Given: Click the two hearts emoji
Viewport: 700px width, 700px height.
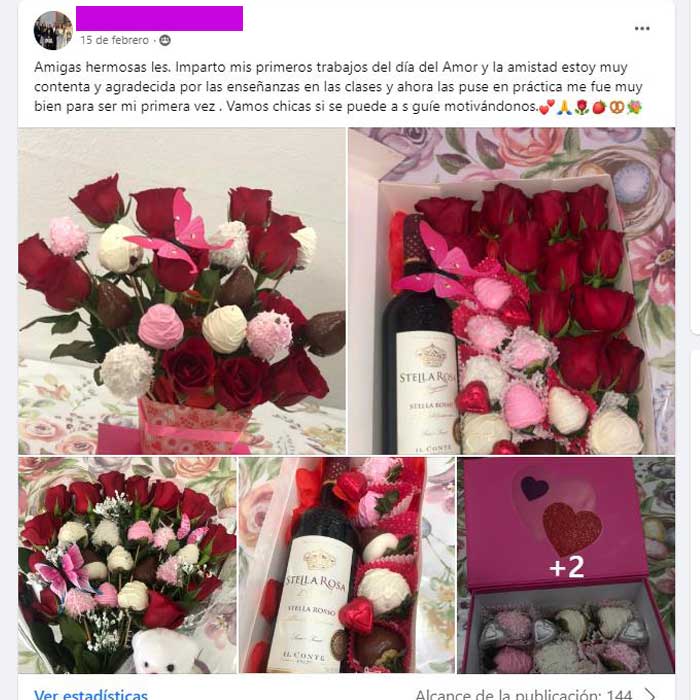Looking at the screenshot, I should 547,107.
